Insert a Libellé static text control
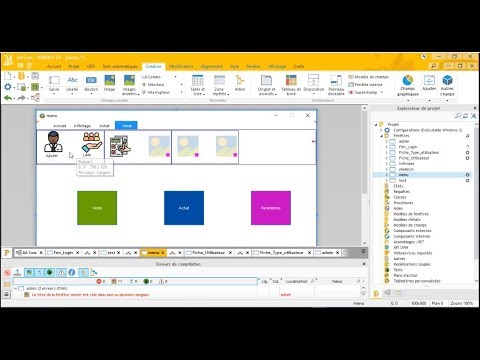 coord(72,83)
